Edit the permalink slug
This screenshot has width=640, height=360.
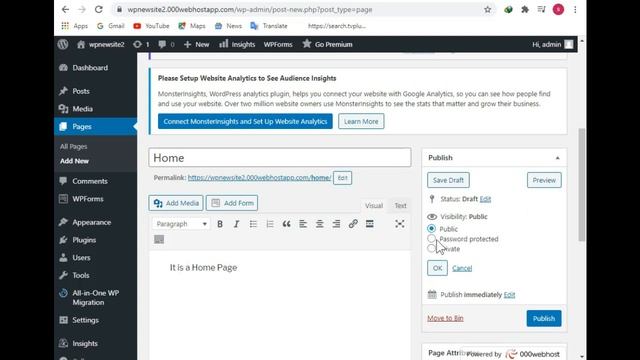[x=342, y=178]
